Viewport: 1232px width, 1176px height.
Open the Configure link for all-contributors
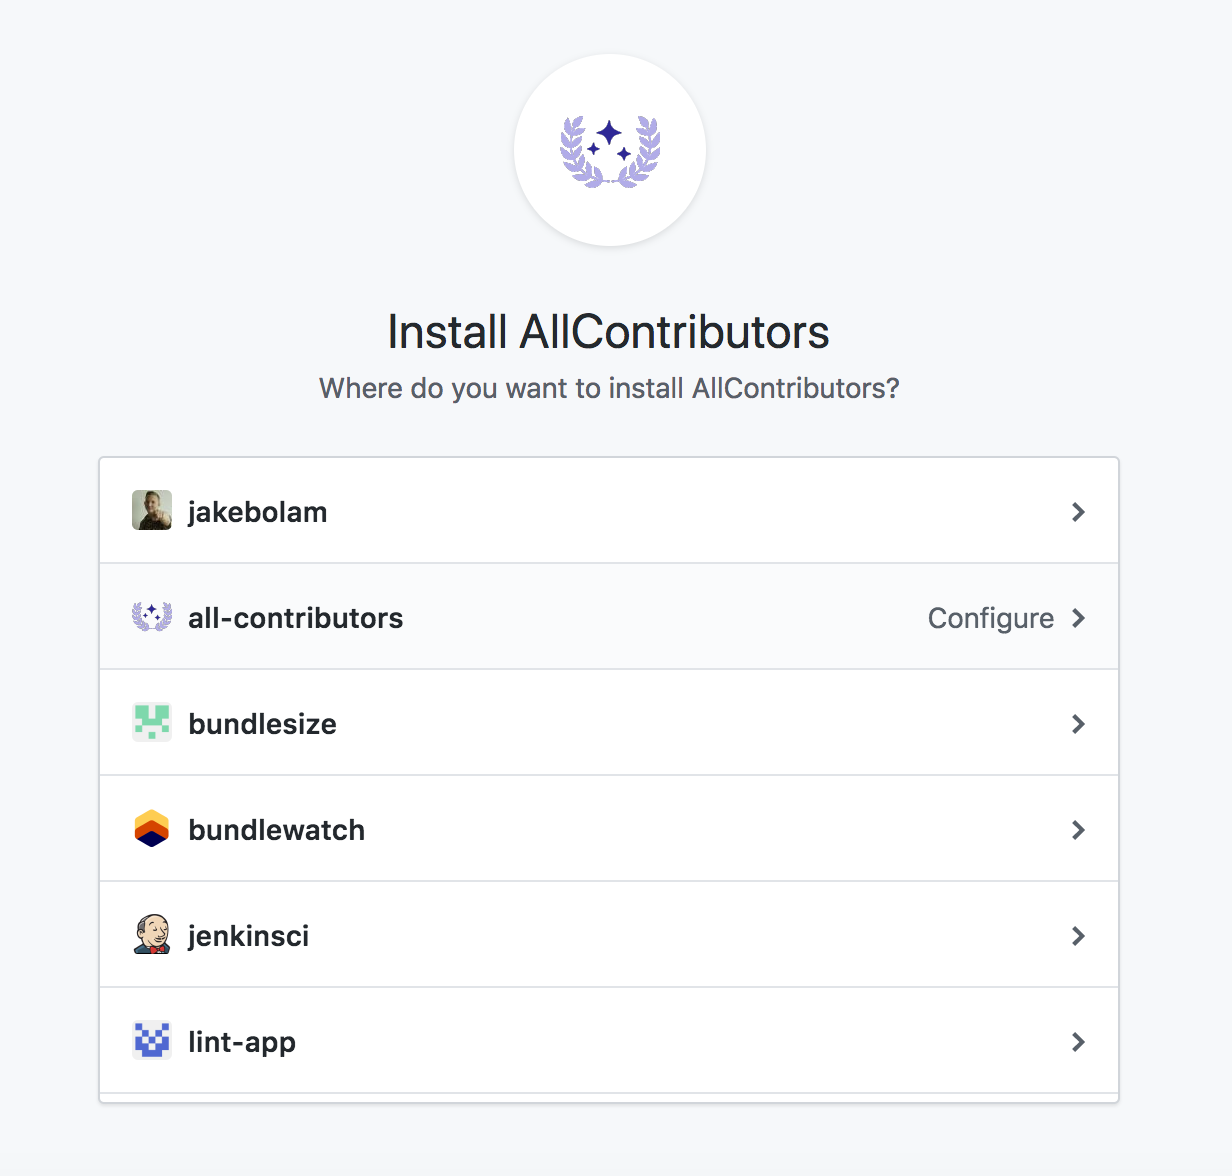[991, 618]
